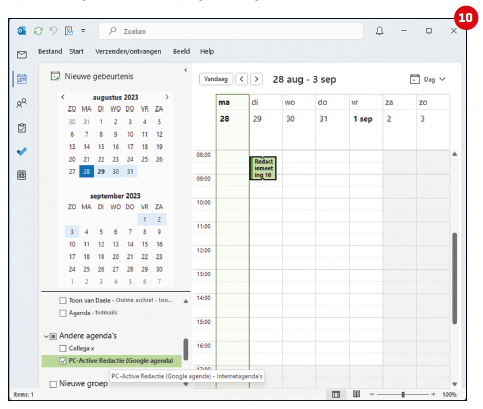
Task: Open the Beeld tab
Action: [x=181, y=51]
